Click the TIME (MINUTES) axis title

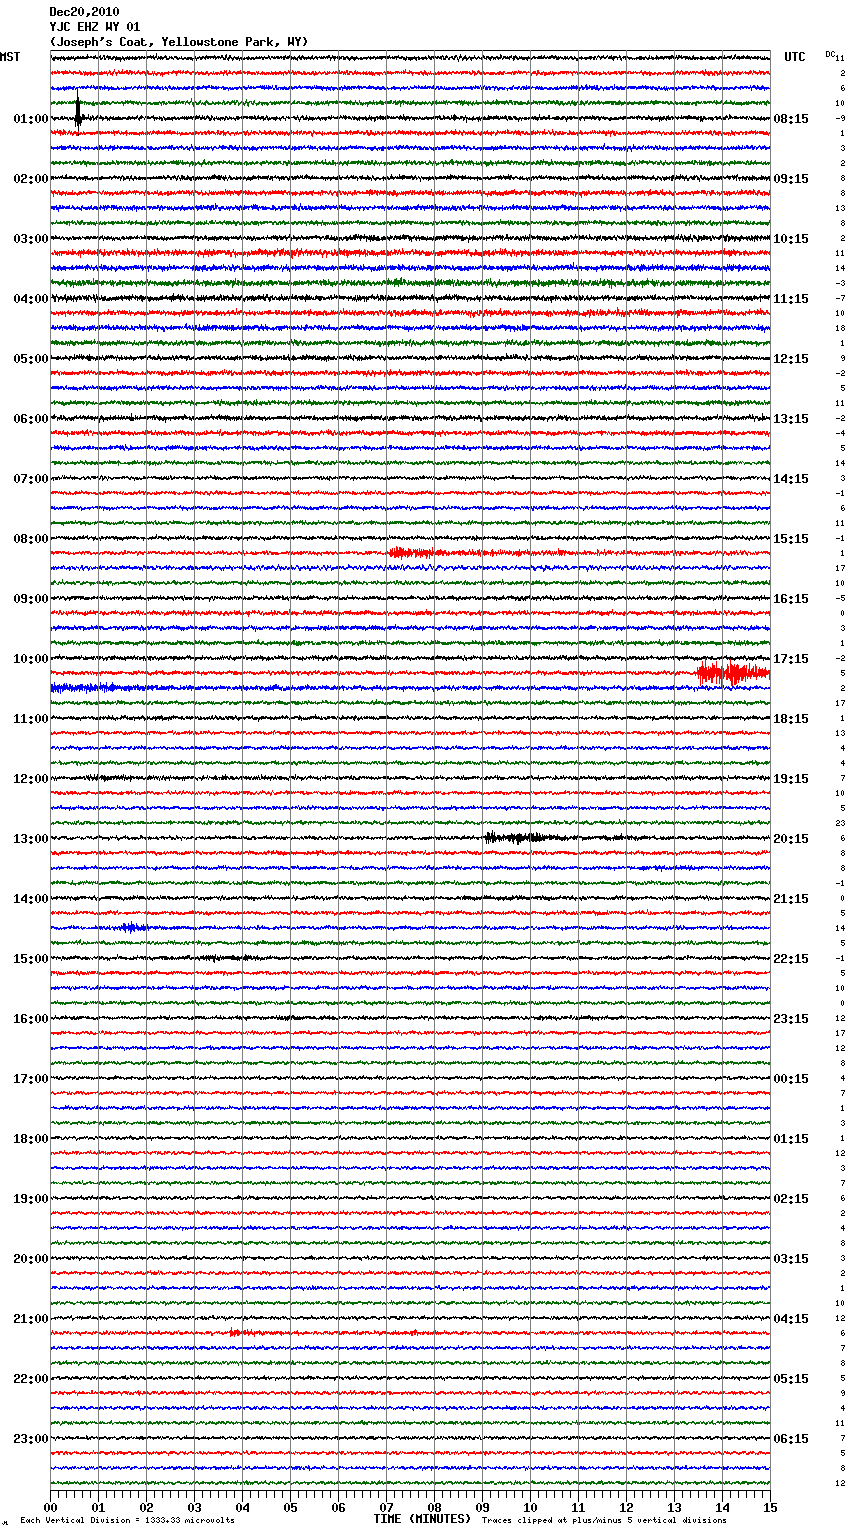tap(422, 1519)
